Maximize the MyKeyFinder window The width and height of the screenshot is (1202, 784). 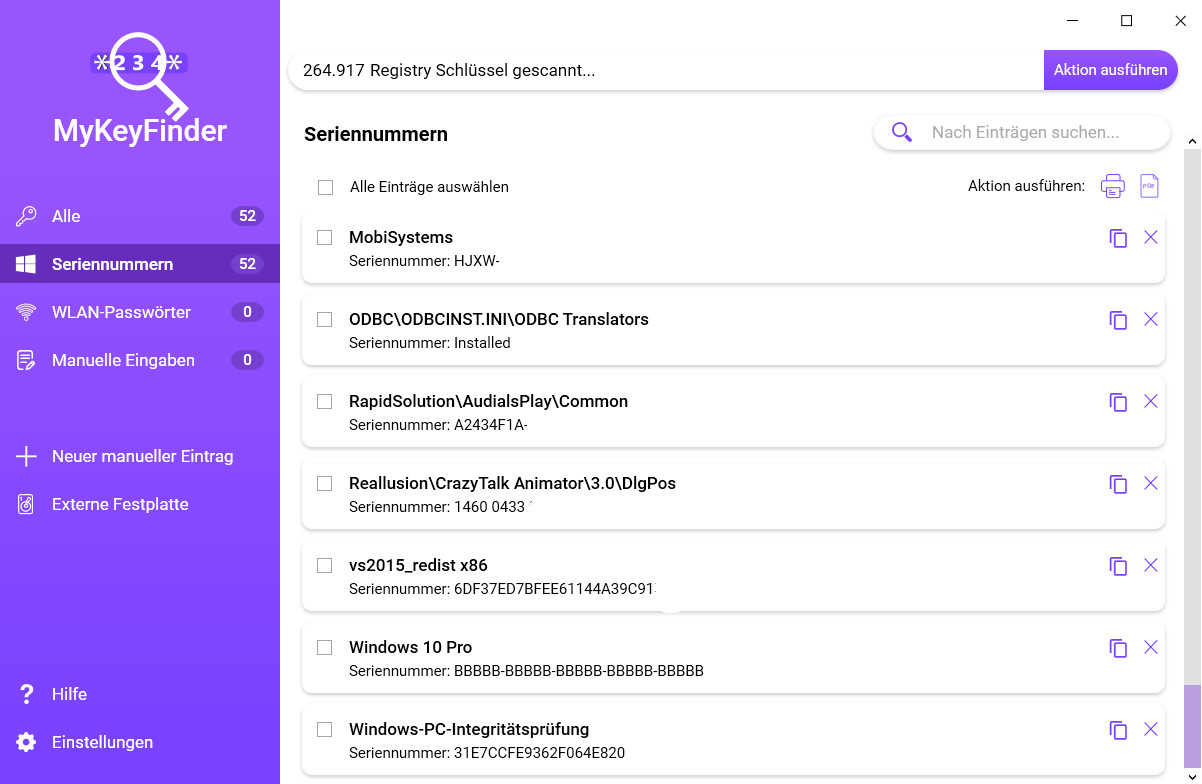pyautogui.click(x=1127, y=20)
